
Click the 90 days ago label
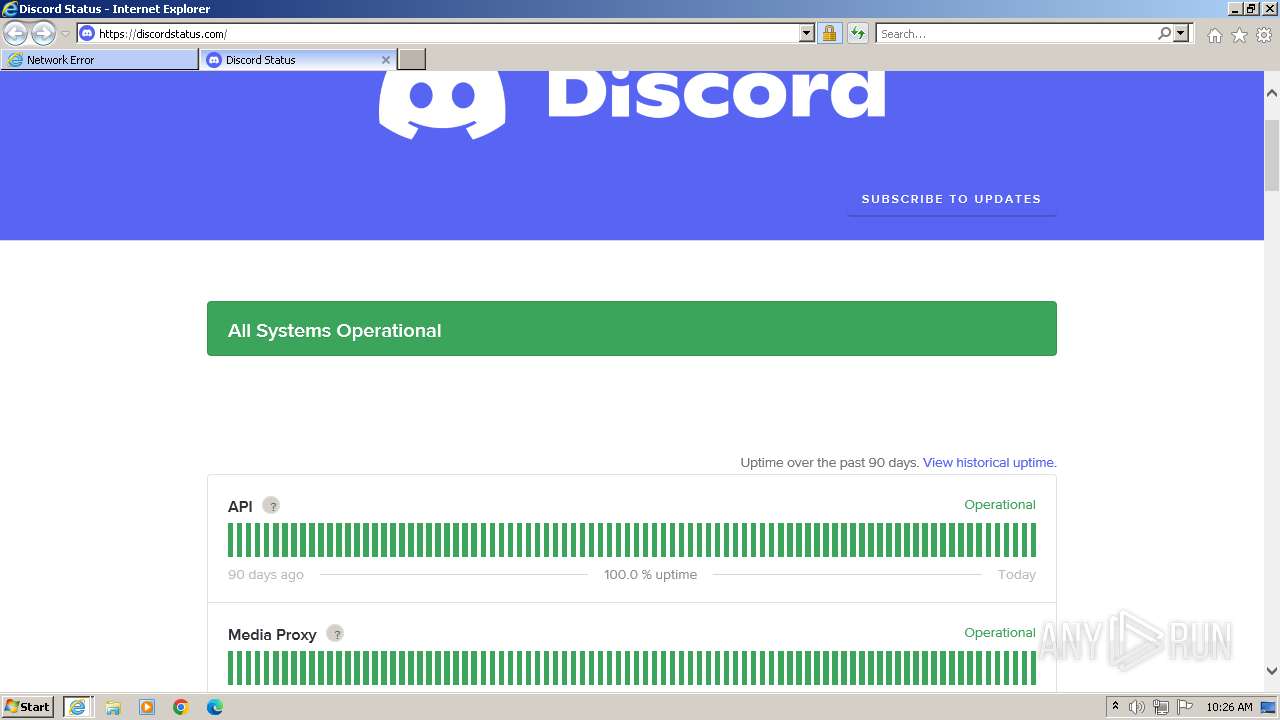pyautogui.click(x=266, y=574)
